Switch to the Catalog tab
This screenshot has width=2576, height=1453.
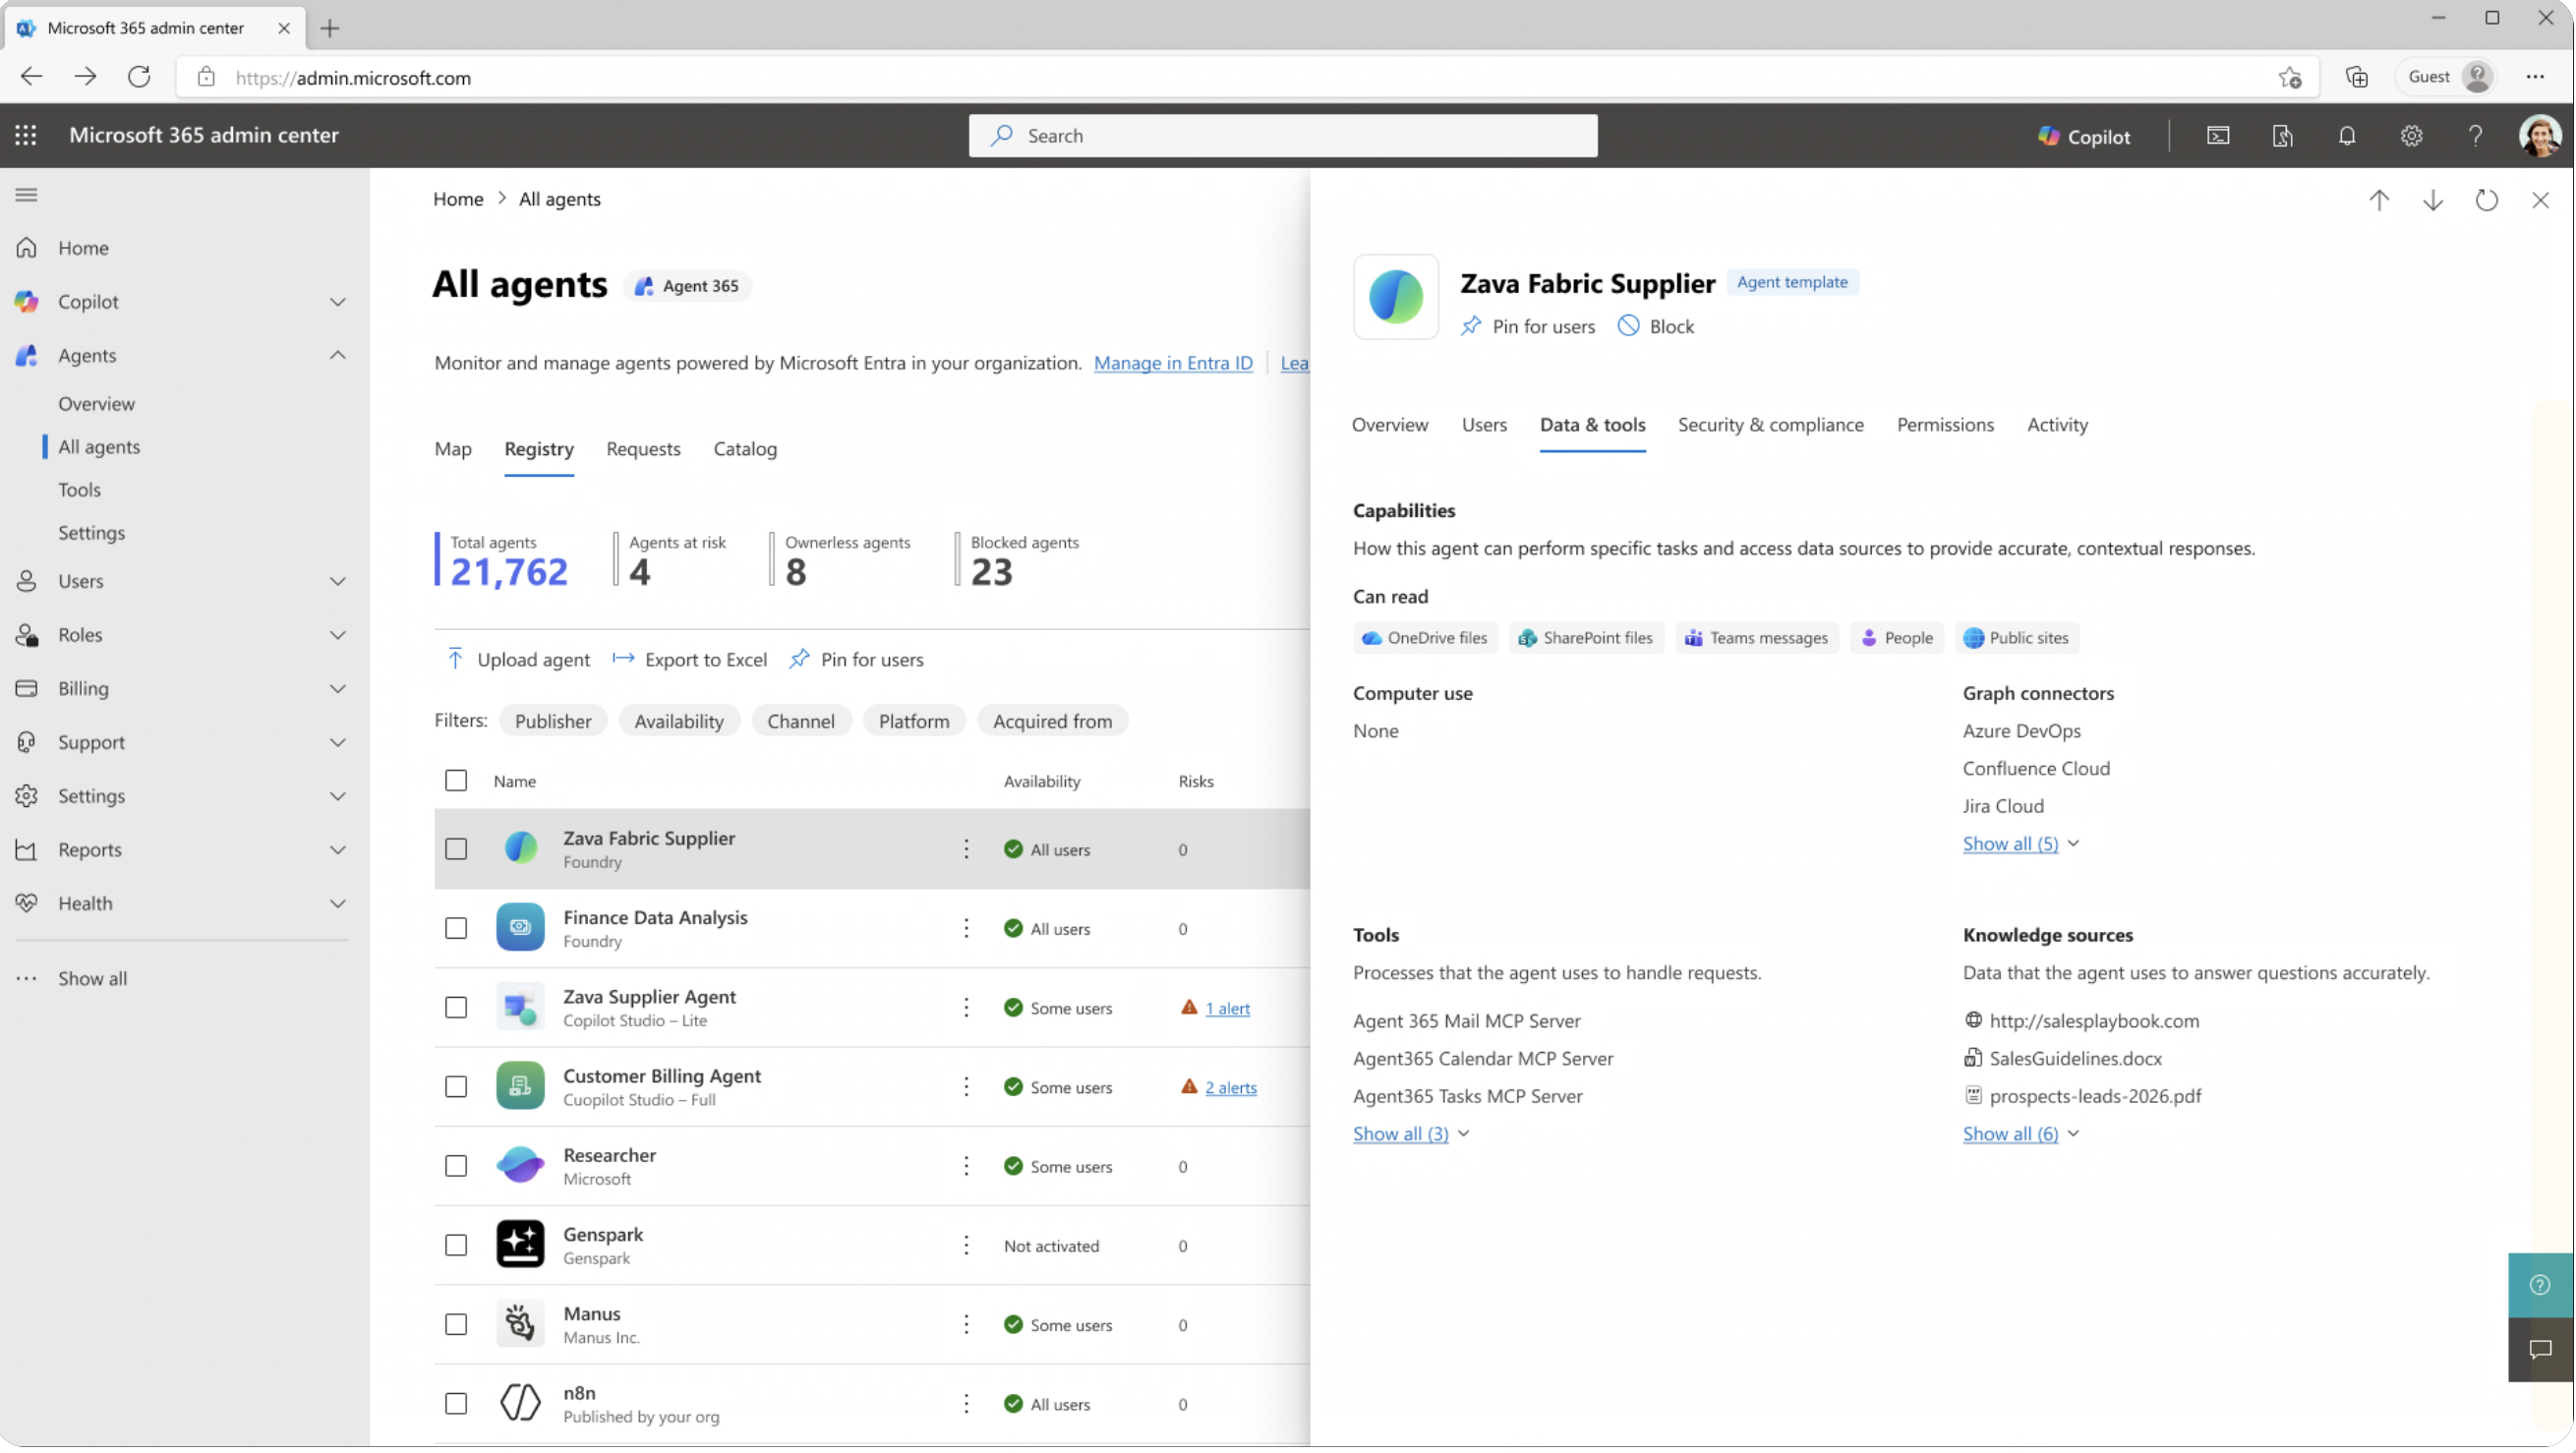click(745, 449)
